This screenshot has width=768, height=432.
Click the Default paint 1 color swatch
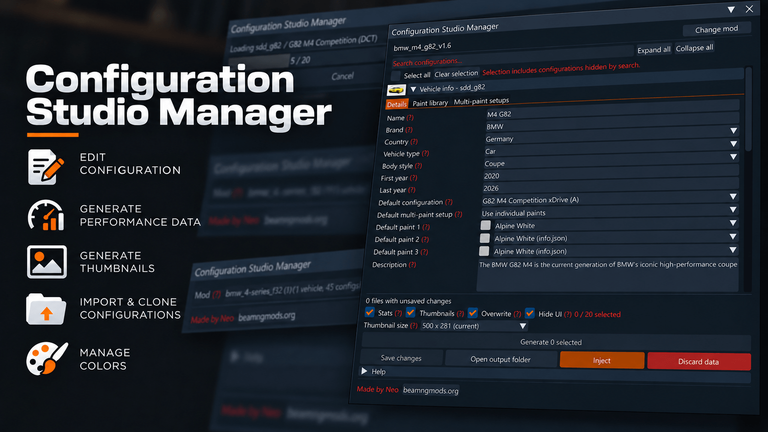[485, 225]
